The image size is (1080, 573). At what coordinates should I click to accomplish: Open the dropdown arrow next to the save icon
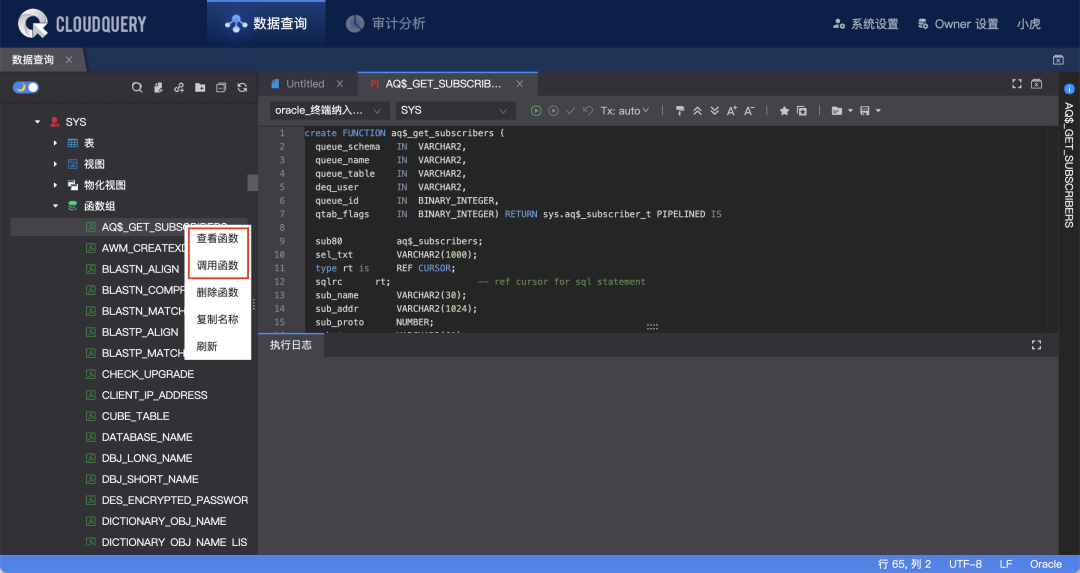878,111
